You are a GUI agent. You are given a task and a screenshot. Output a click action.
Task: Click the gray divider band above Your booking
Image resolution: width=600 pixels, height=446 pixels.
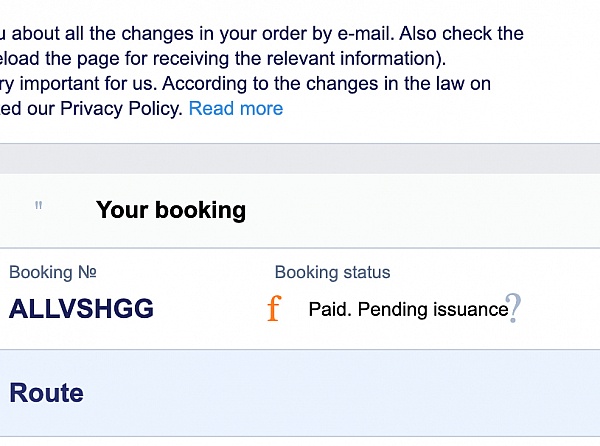tap(300, 158)
